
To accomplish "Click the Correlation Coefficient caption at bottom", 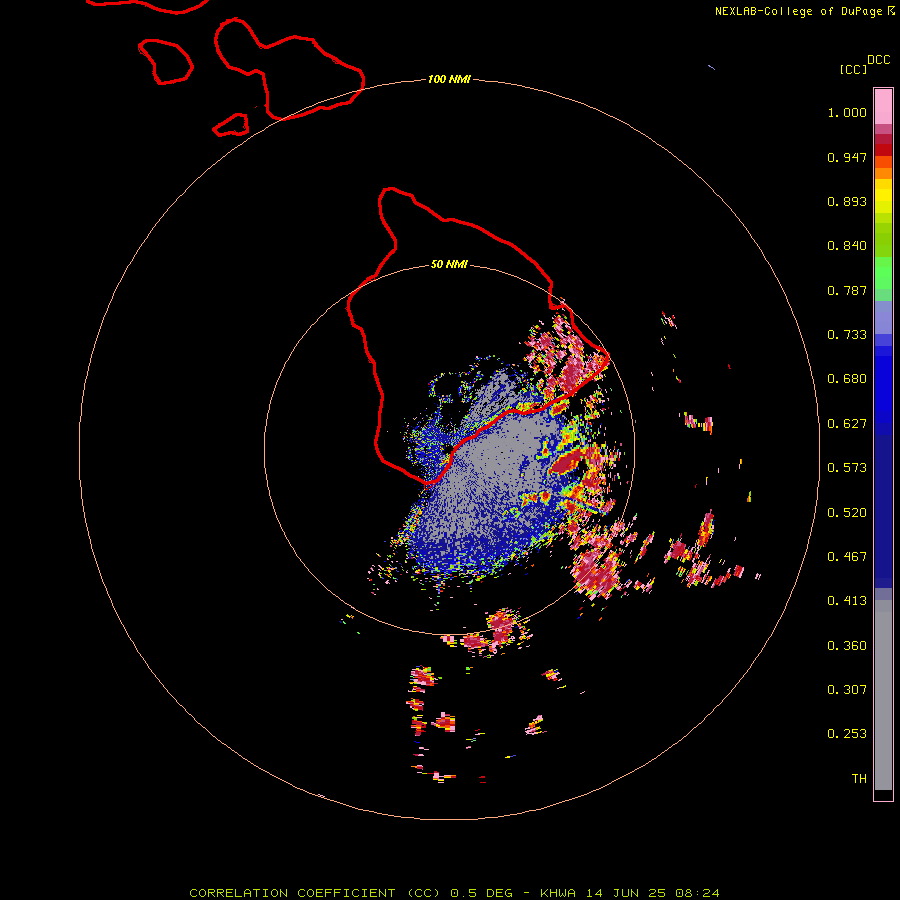I will pyautogui.click(x=454, y=893).
